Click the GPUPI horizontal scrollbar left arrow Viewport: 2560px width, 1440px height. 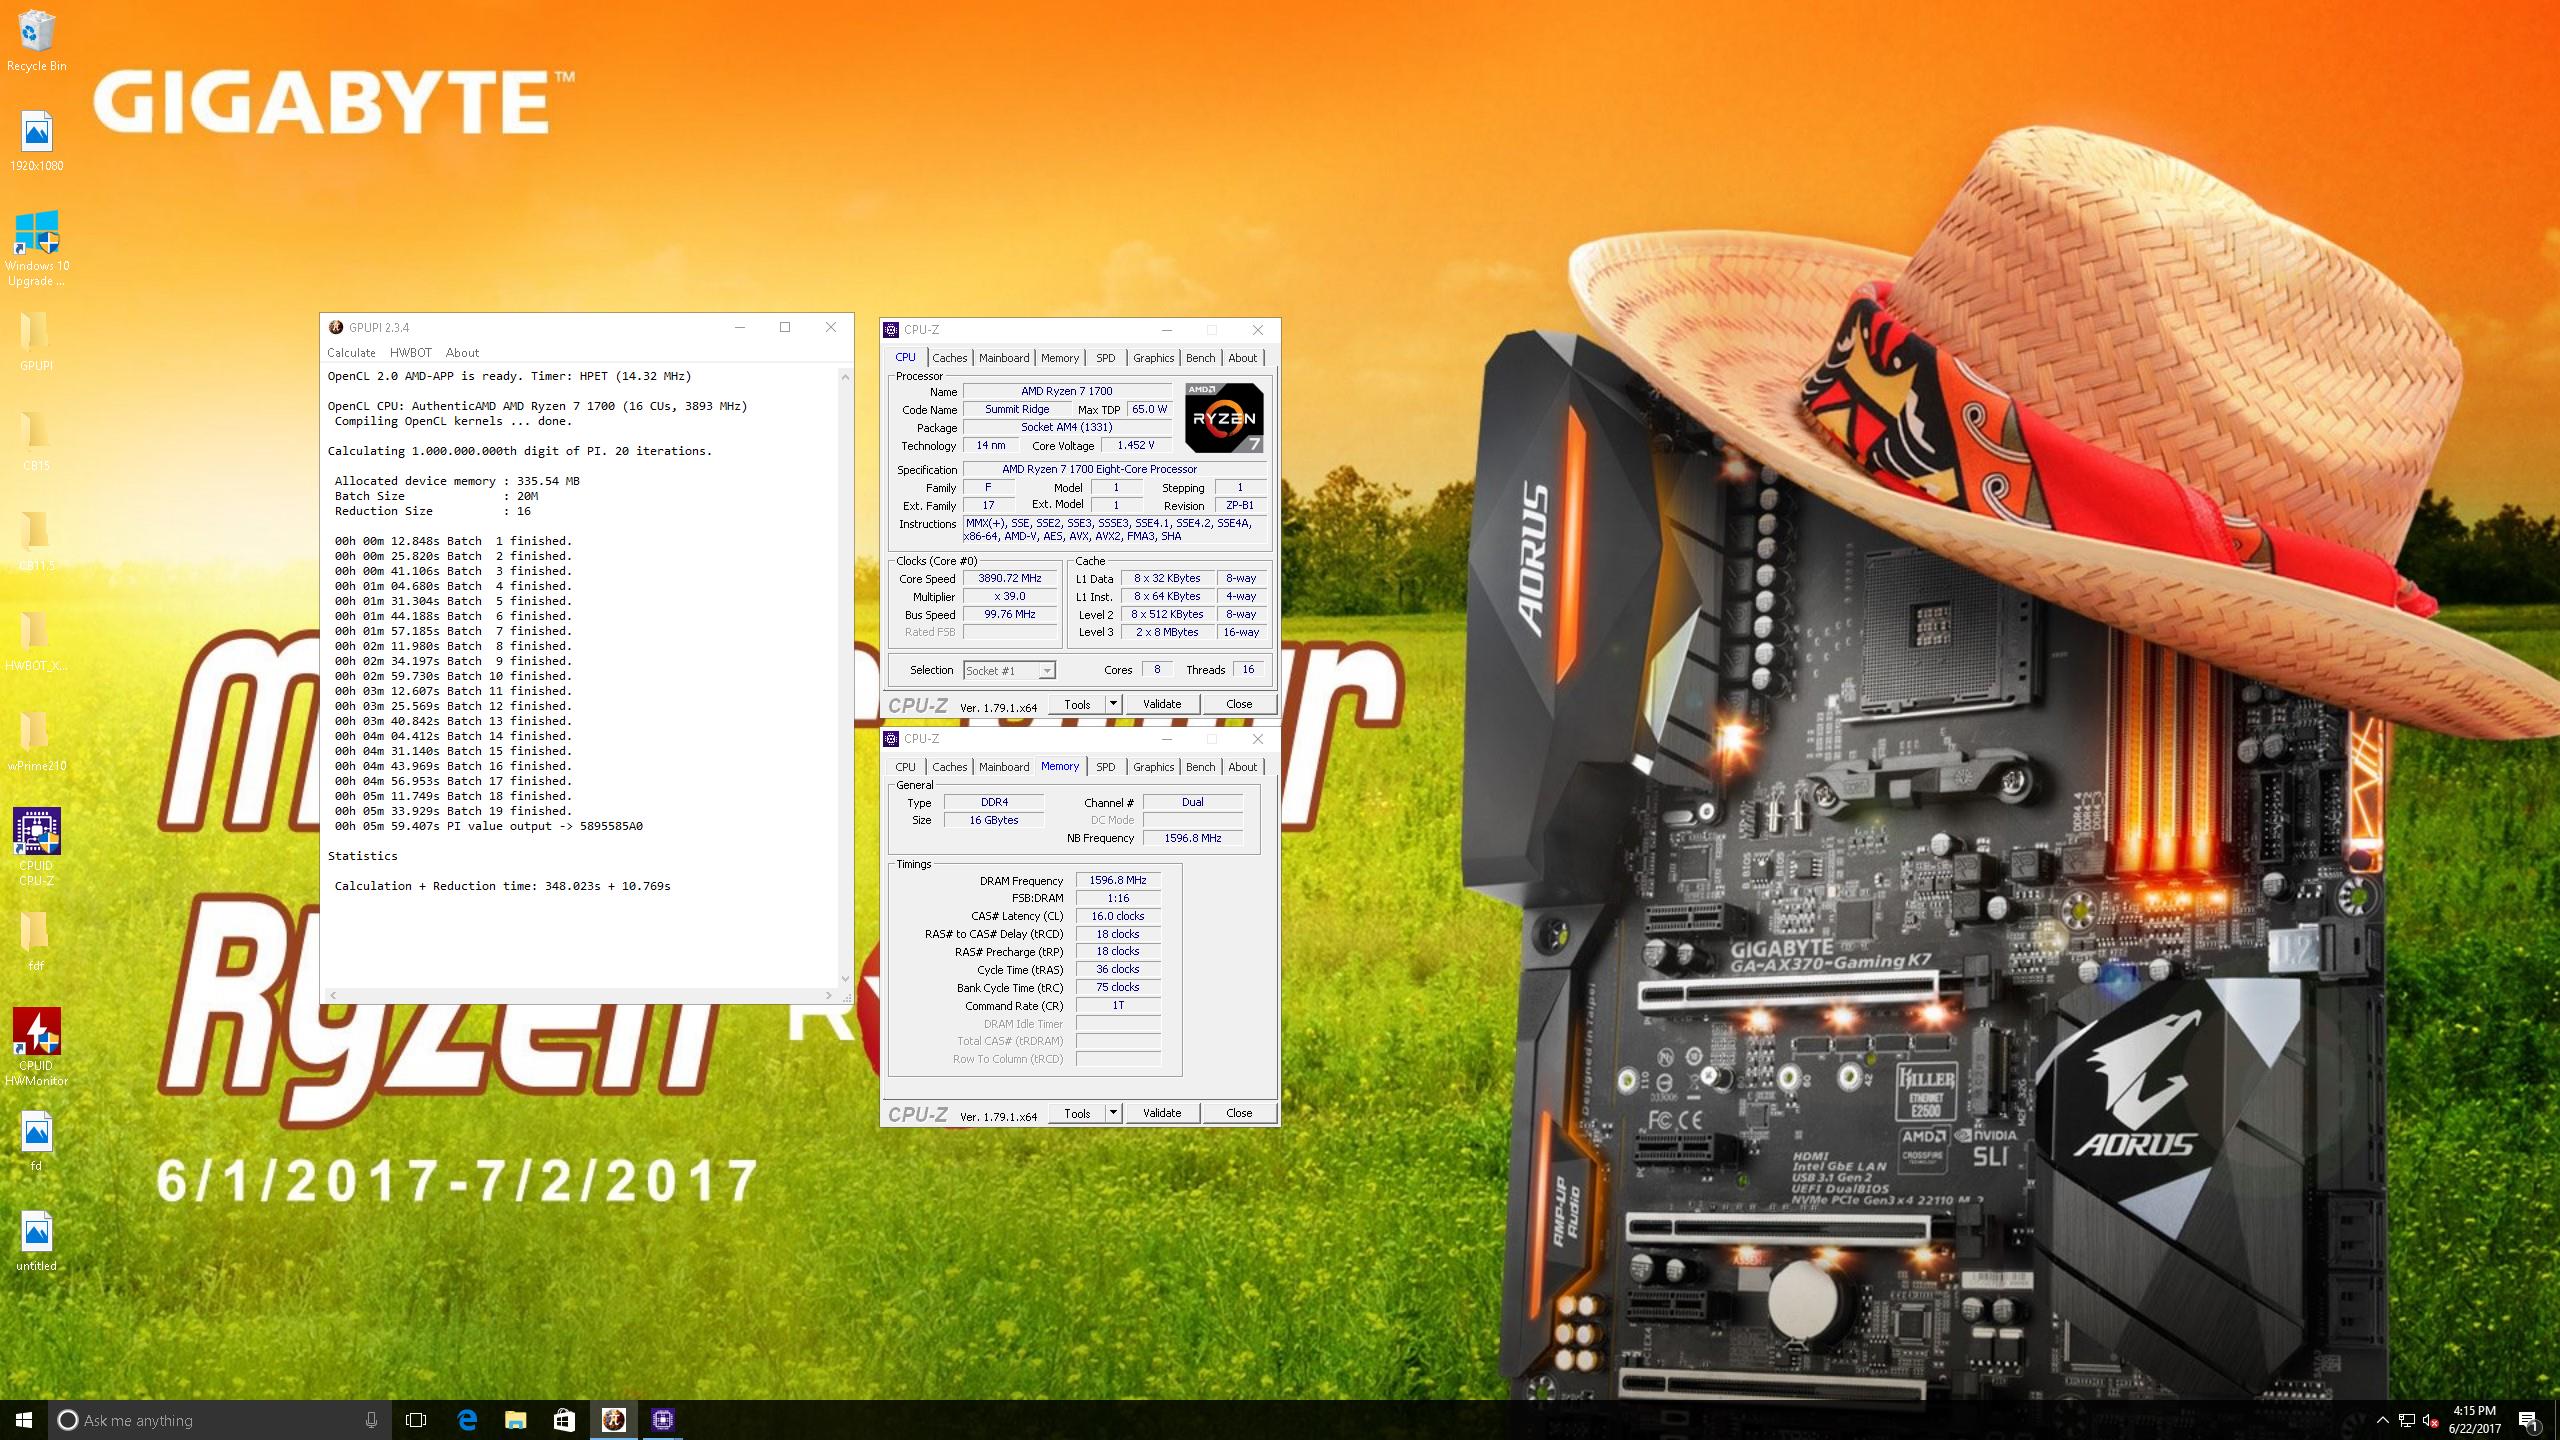332,995
